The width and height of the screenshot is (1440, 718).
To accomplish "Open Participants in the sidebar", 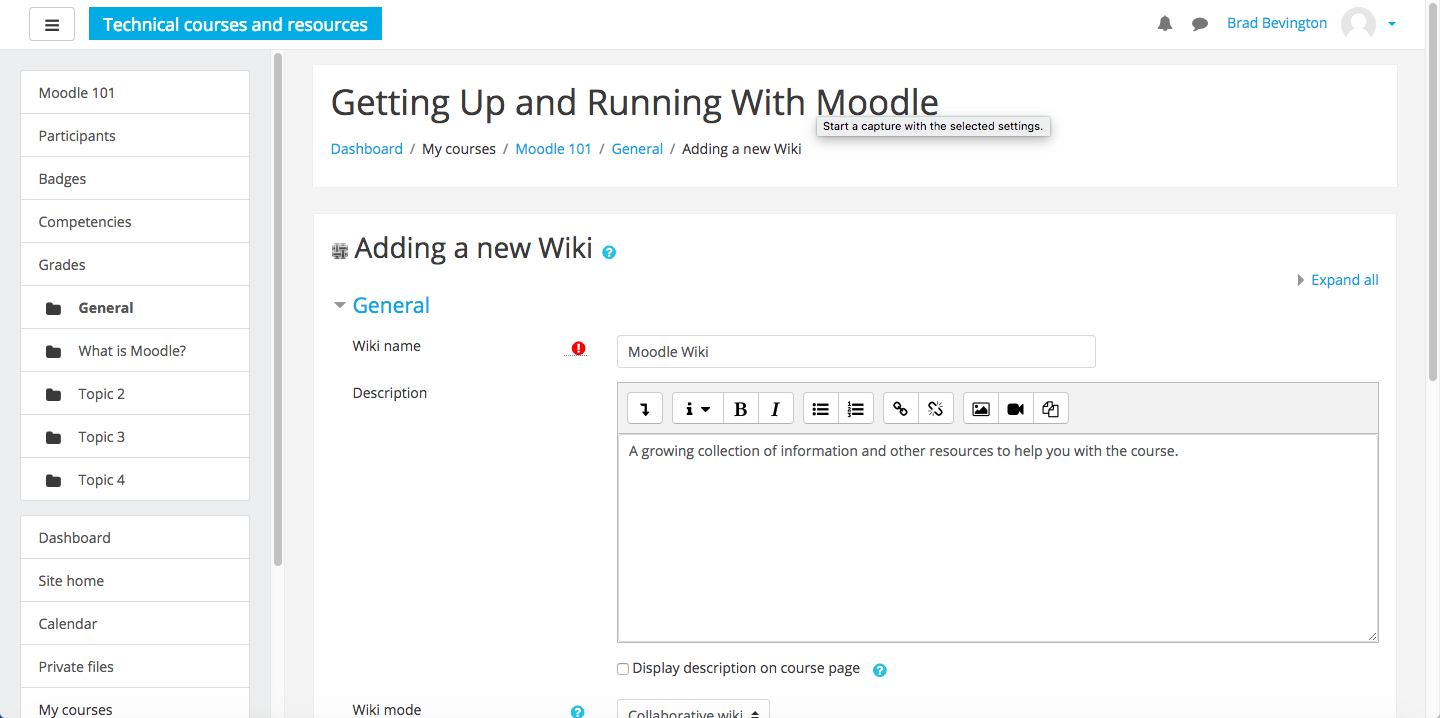I will (135, 136).
